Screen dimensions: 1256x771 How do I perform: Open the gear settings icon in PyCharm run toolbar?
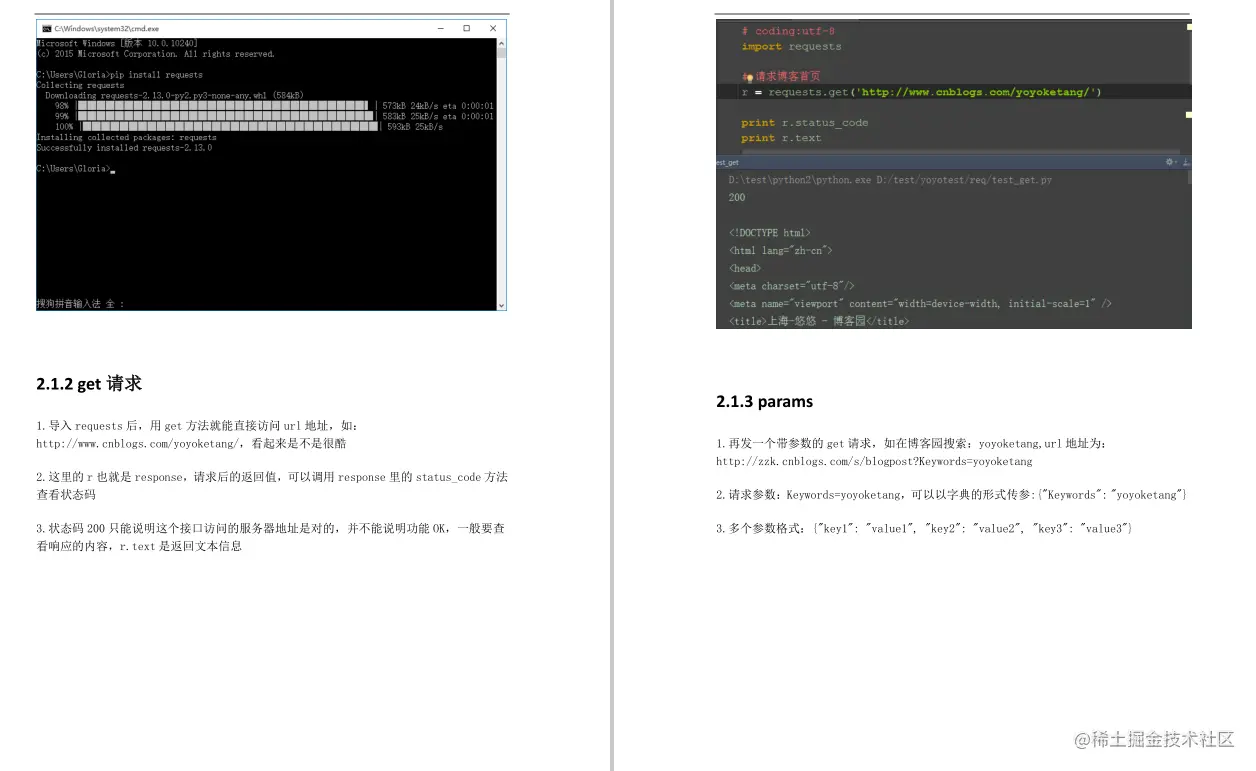coord(1168,161)
